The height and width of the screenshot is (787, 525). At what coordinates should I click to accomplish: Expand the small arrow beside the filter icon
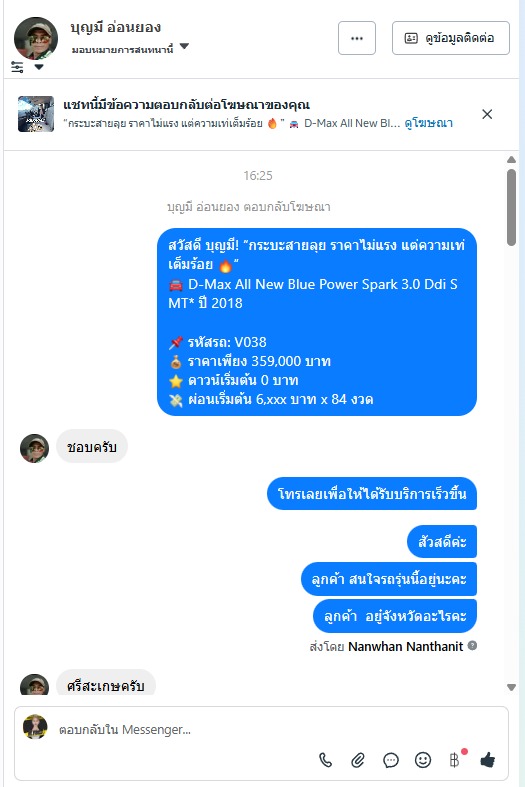39,67
